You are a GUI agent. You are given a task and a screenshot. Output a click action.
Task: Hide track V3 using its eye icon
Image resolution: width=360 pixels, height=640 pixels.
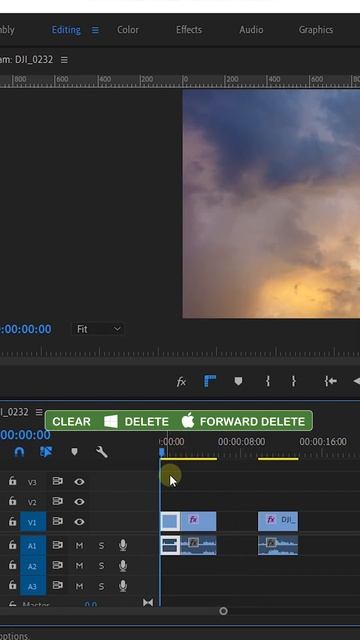coord(79,482)
